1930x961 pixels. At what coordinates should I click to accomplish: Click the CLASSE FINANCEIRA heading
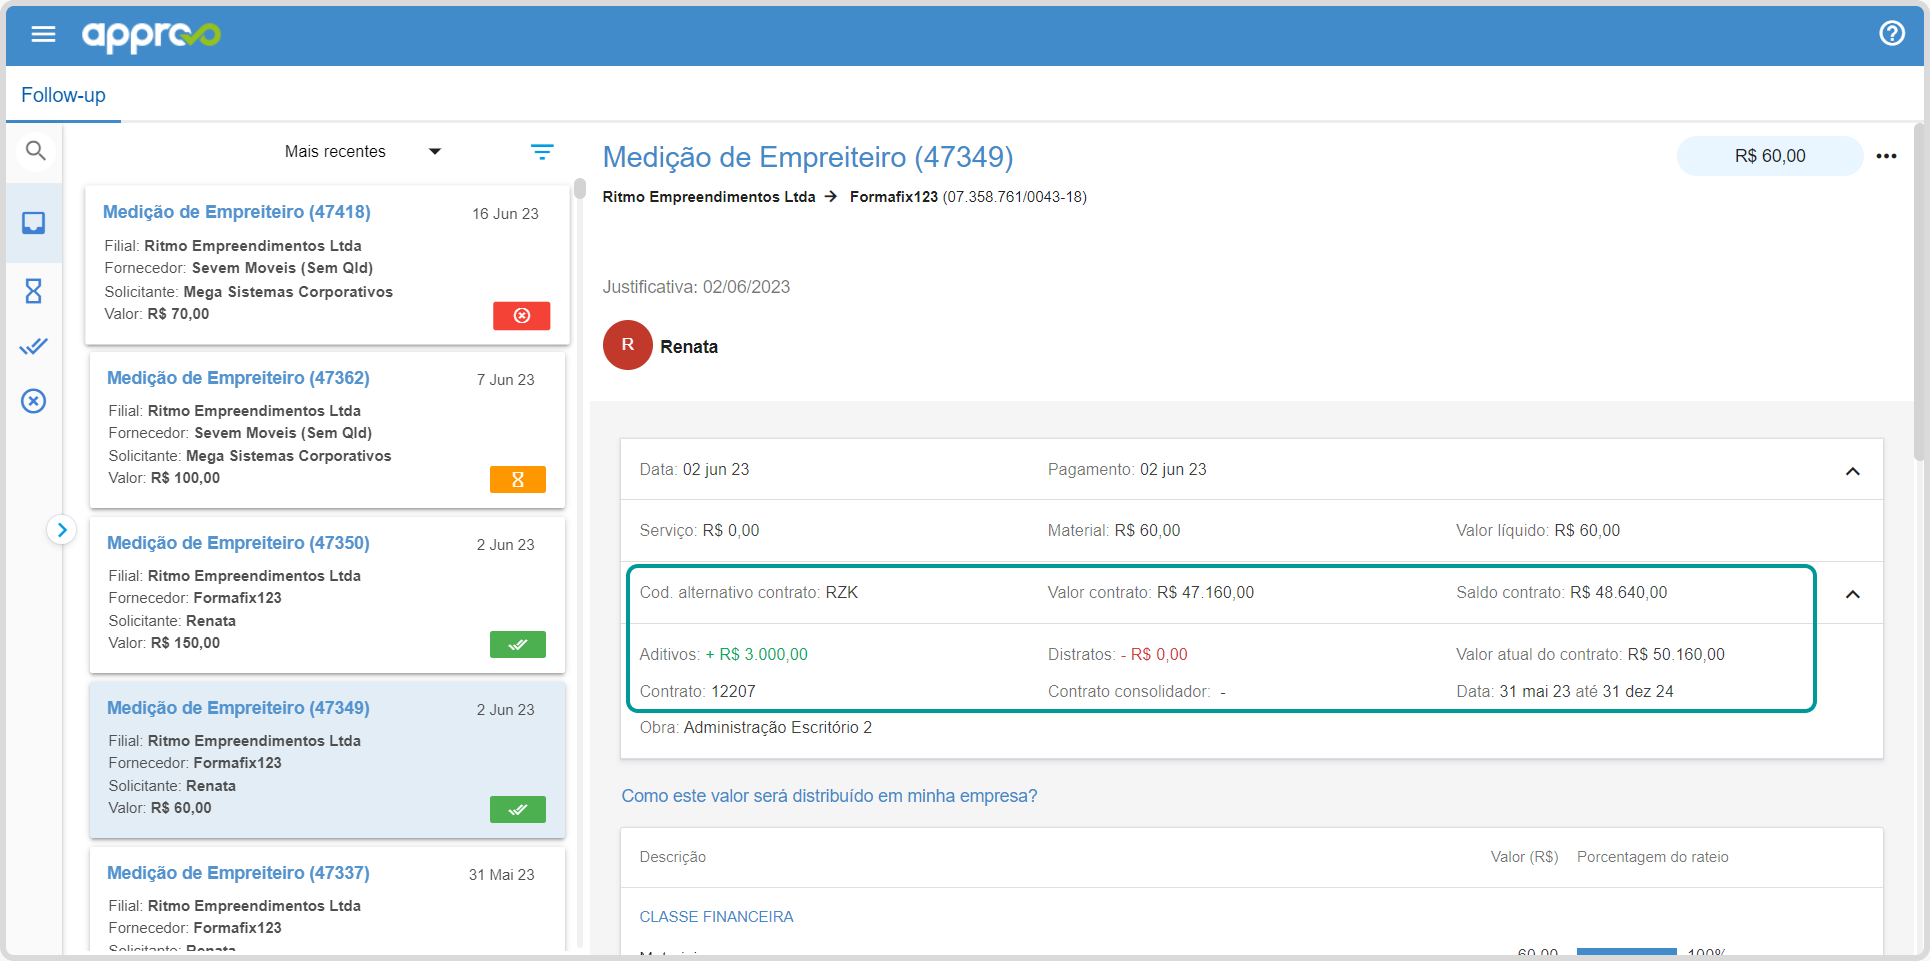pos(716,917)
